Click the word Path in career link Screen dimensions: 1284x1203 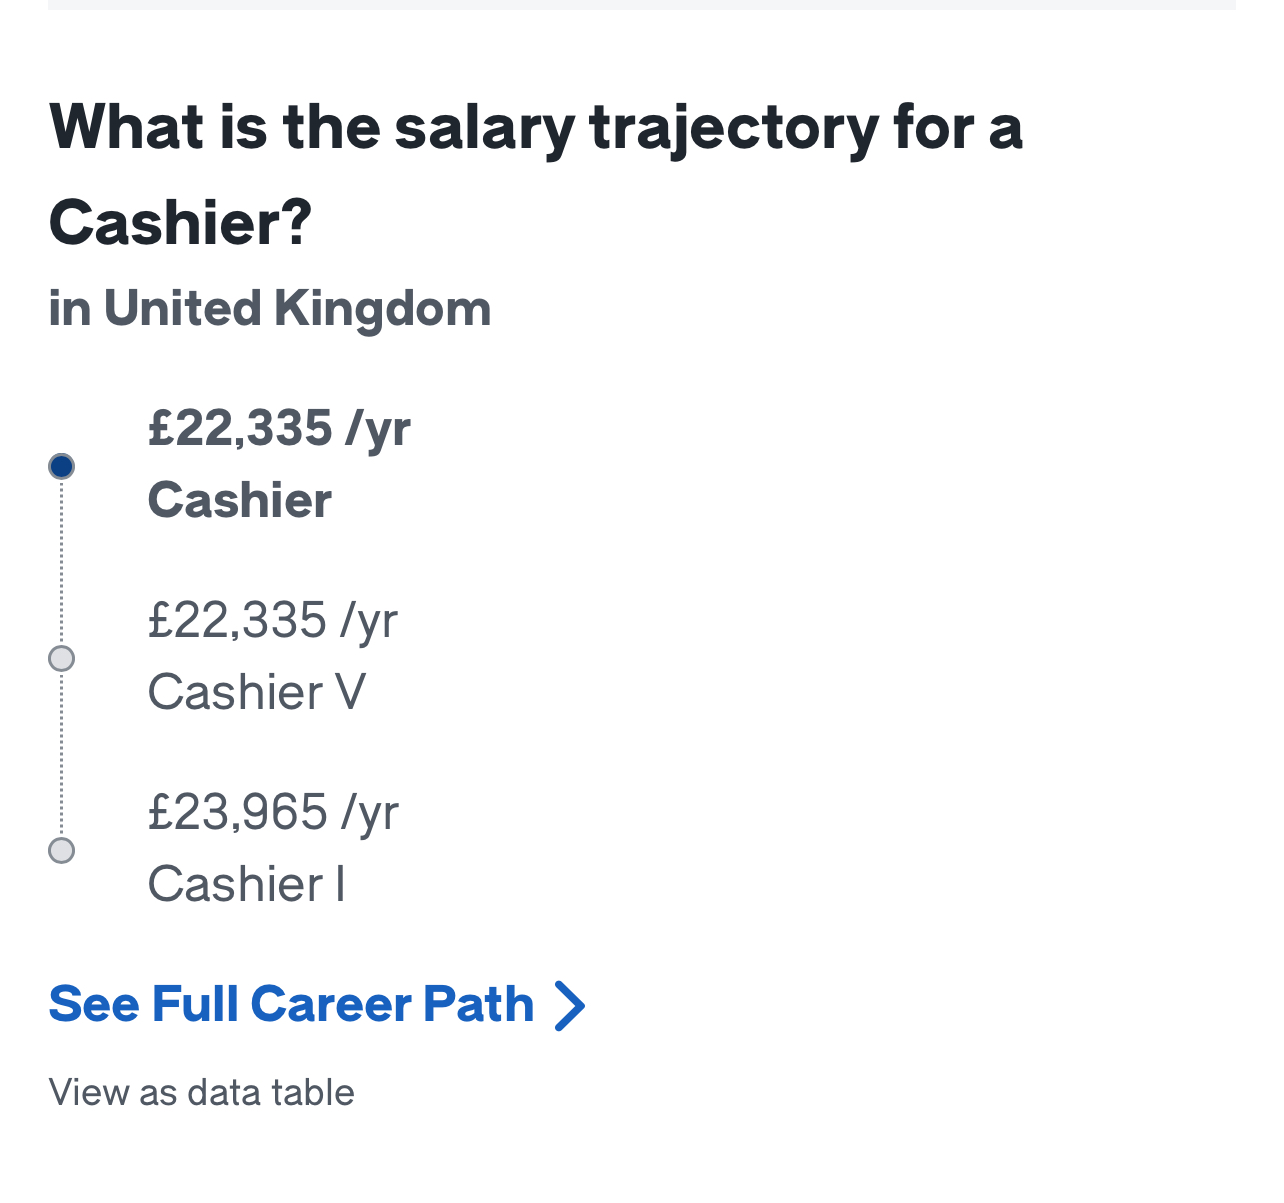pos(478,1004)
